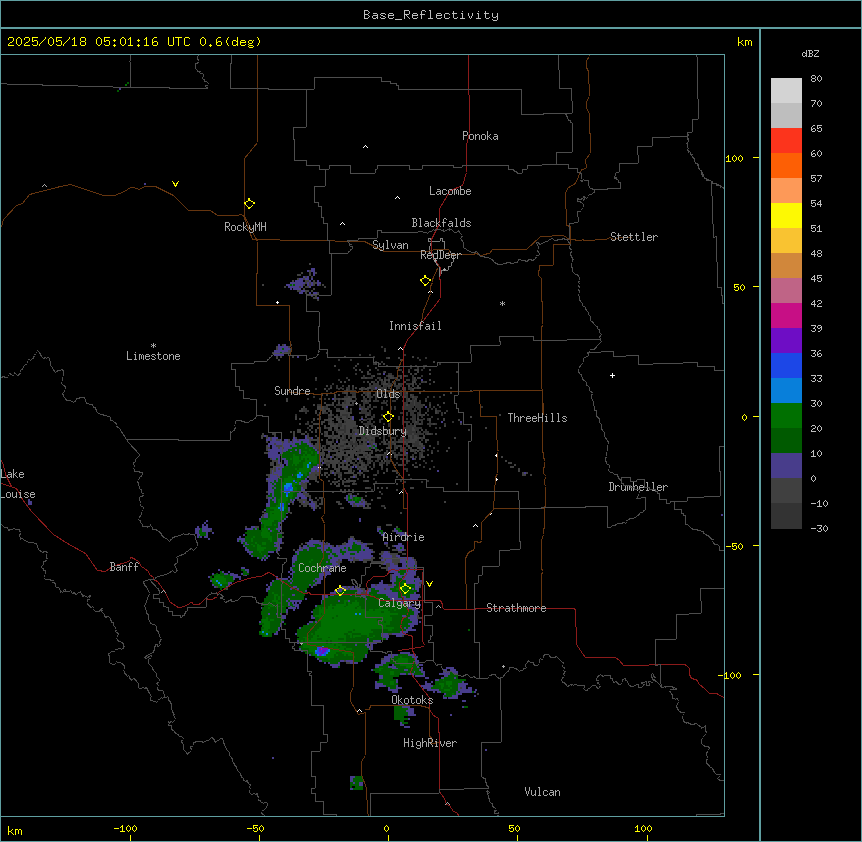
Task: Click the yellow V marker east of Calgary
Action: (x=429, y=584)
